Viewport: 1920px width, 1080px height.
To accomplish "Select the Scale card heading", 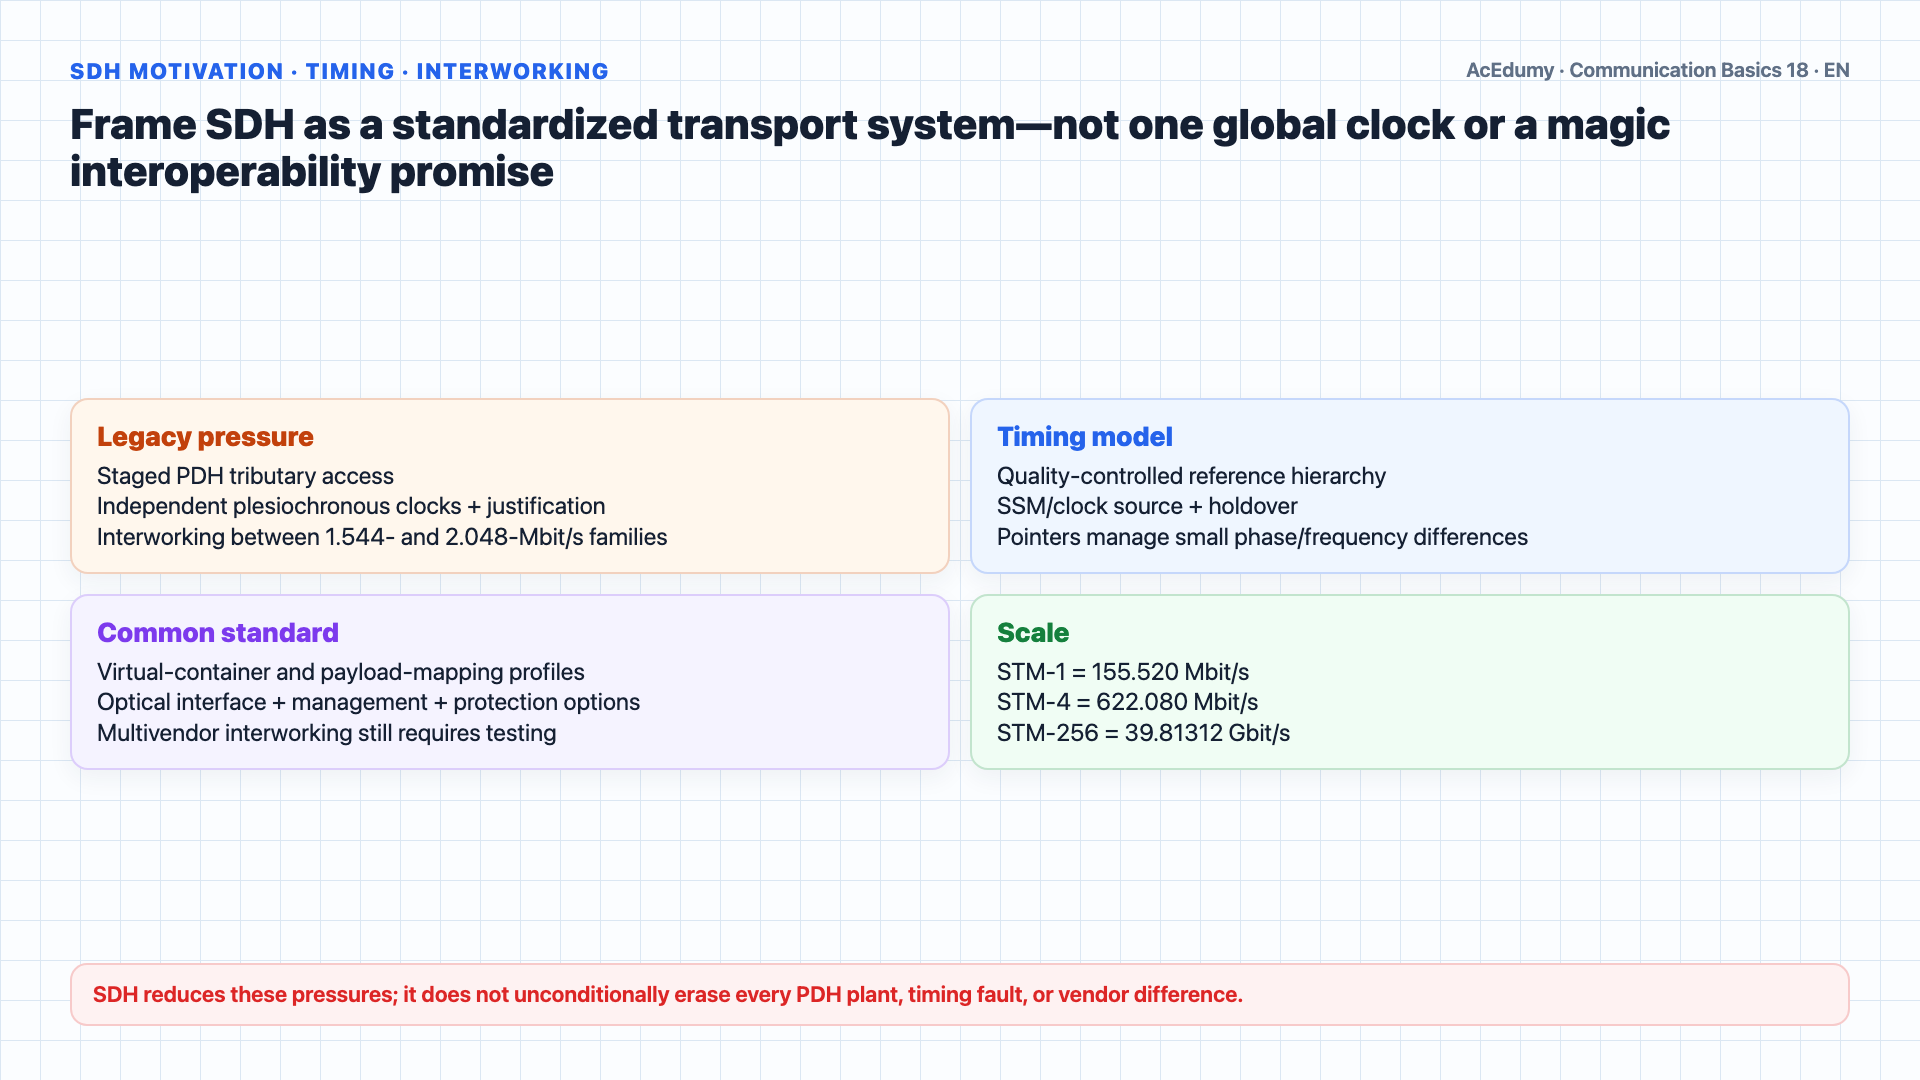I will pyautogui.click(x=1033, y=633).
